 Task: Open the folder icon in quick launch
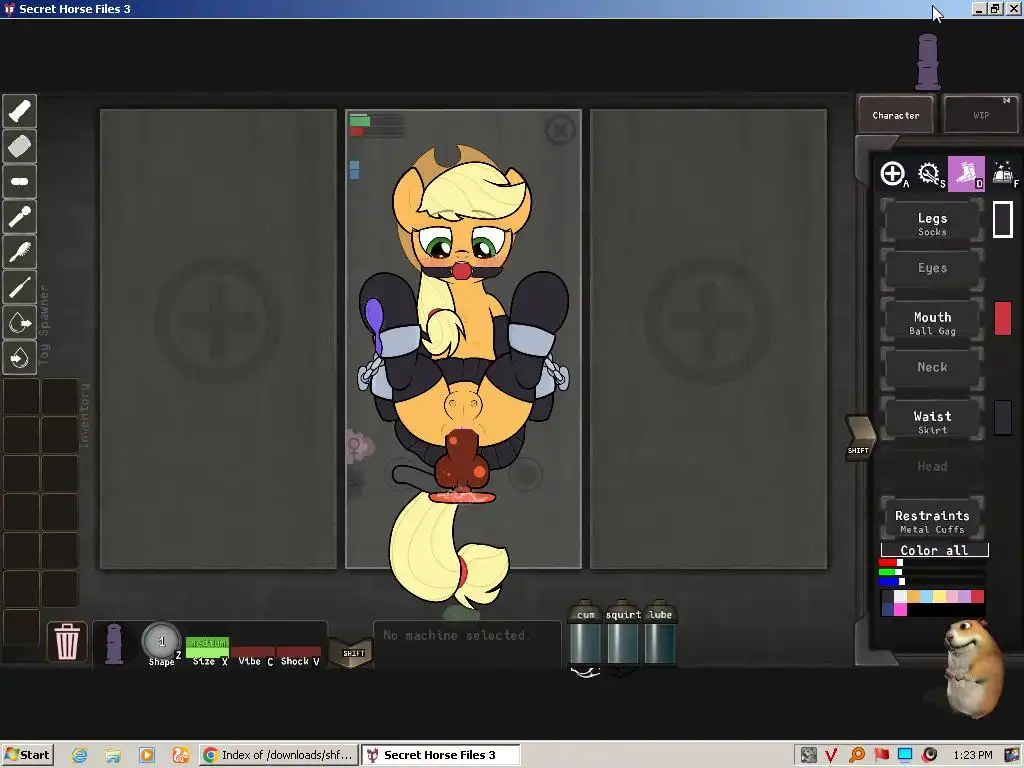tap(113, 756)
